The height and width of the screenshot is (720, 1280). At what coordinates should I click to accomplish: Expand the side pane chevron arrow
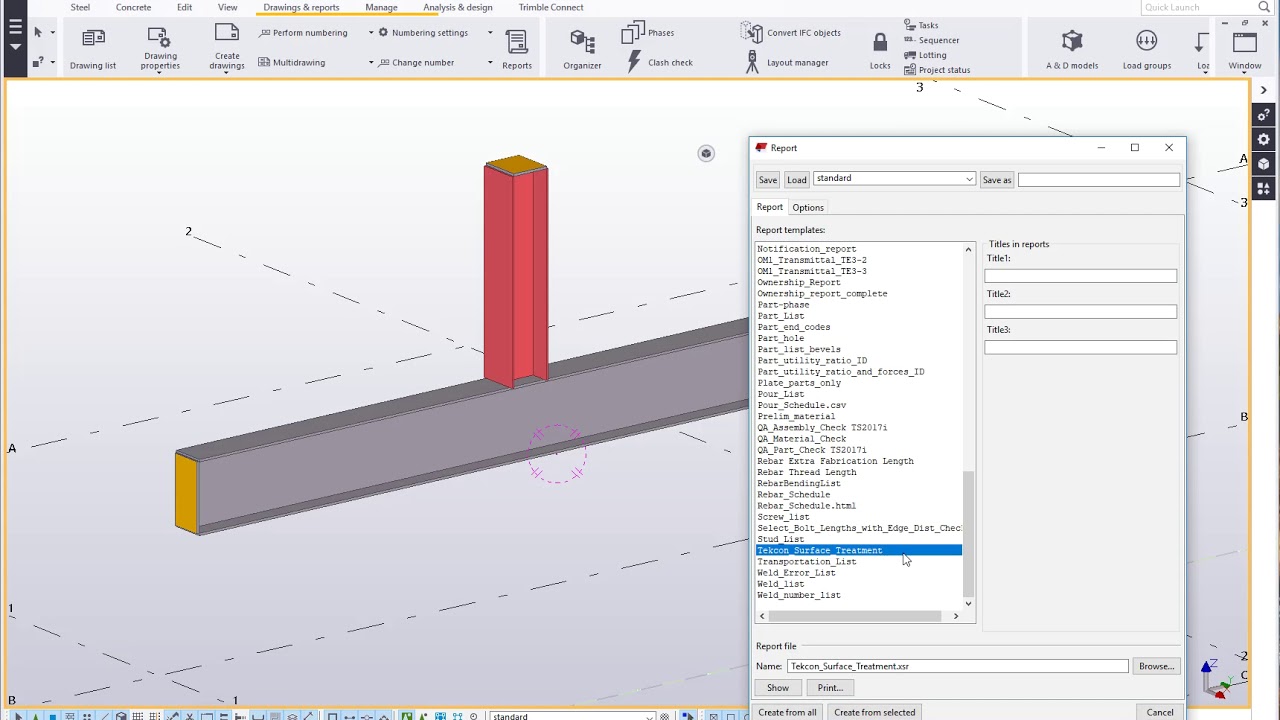pyautogui.click(x=1264, y=90)
